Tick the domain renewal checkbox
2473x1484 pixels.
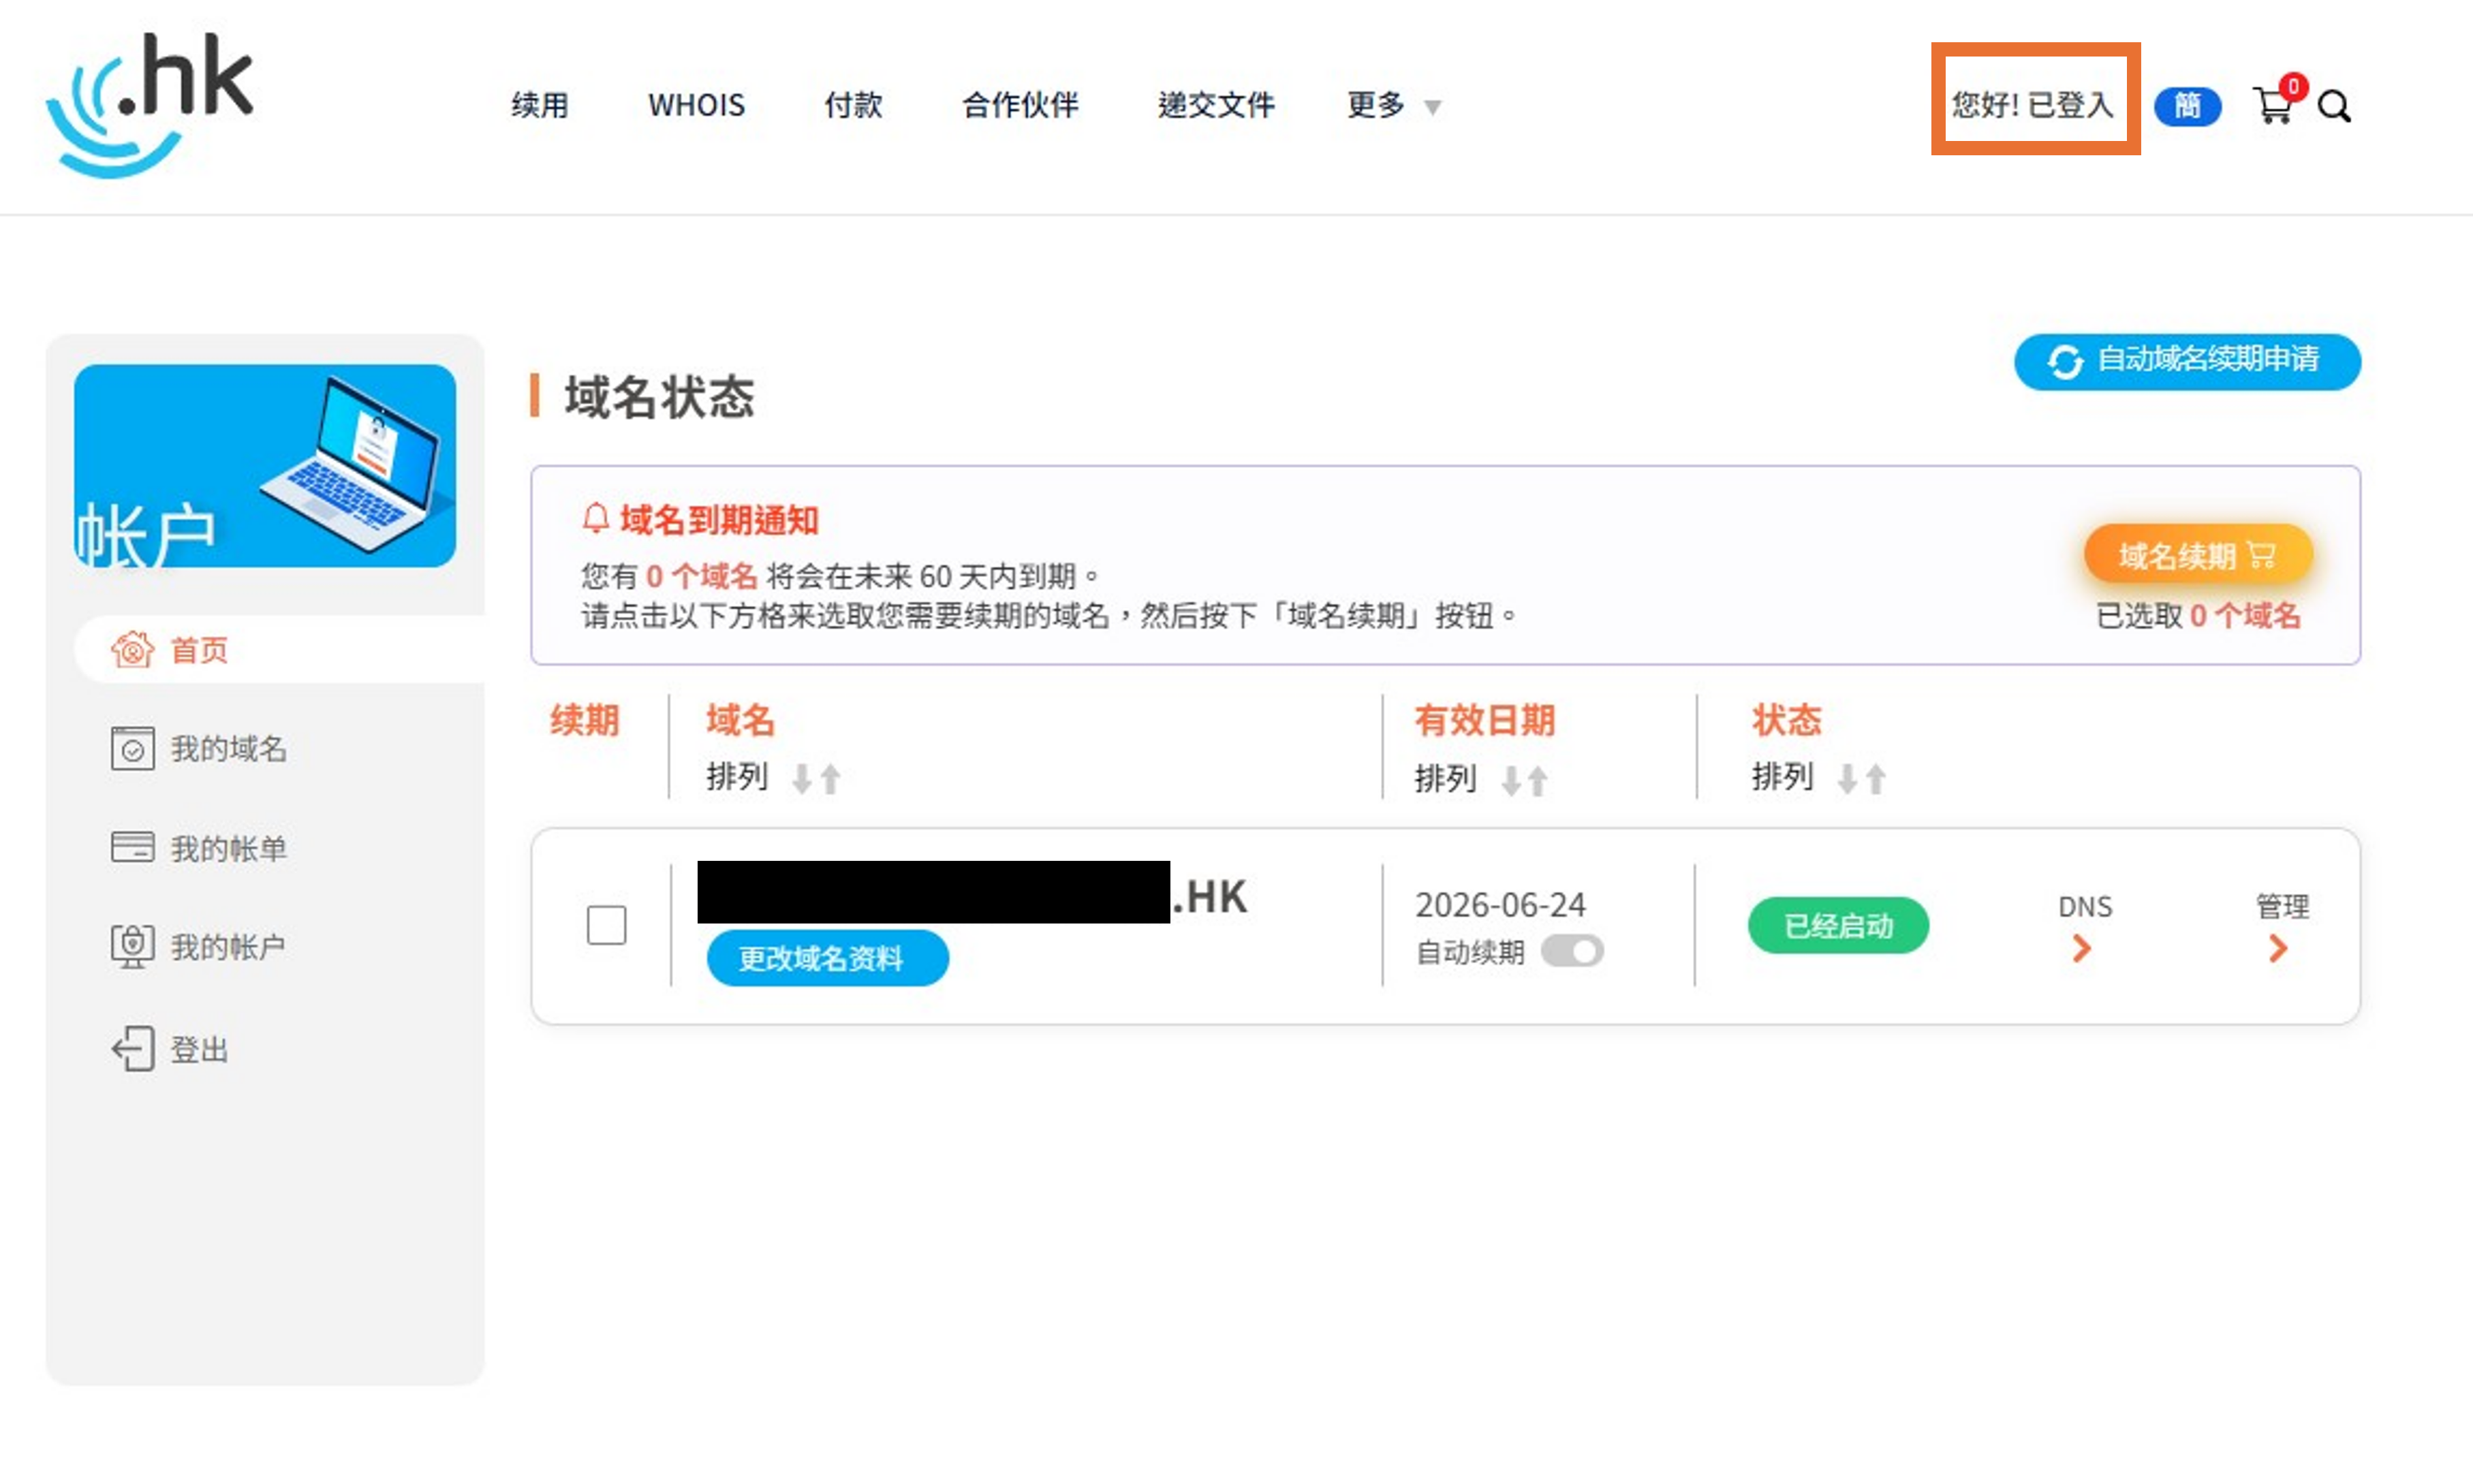coord(606,925)
